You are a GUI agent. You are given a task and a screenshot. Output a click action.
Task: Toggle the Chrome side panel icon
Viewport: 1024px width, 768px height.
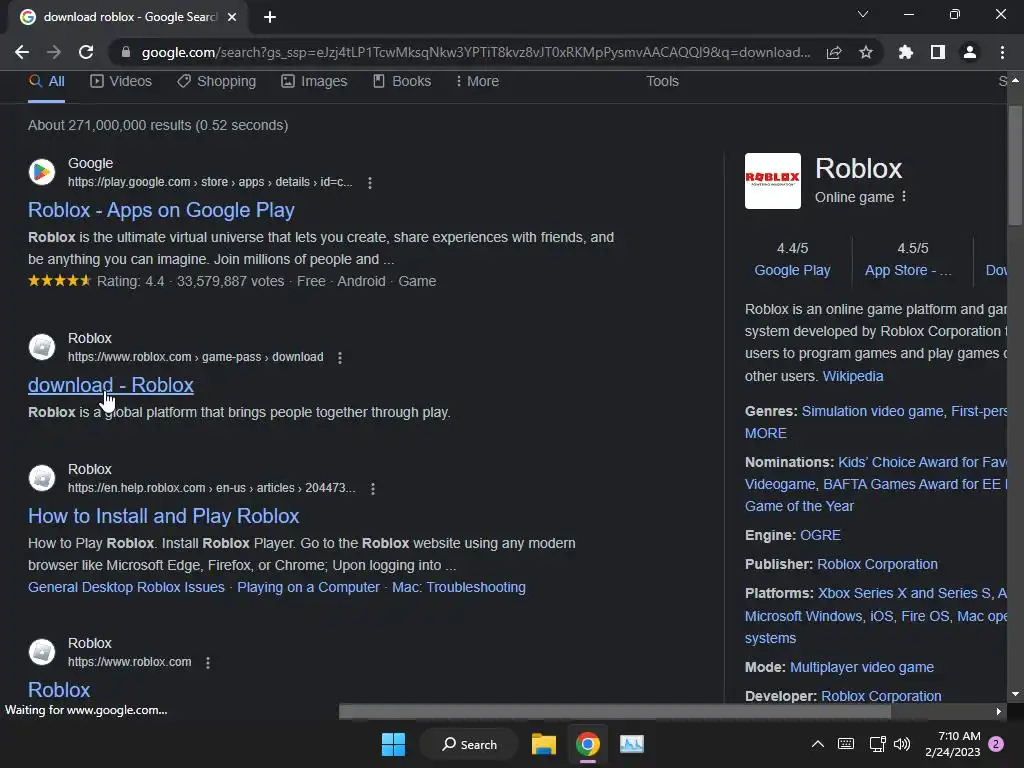(938, 52)
